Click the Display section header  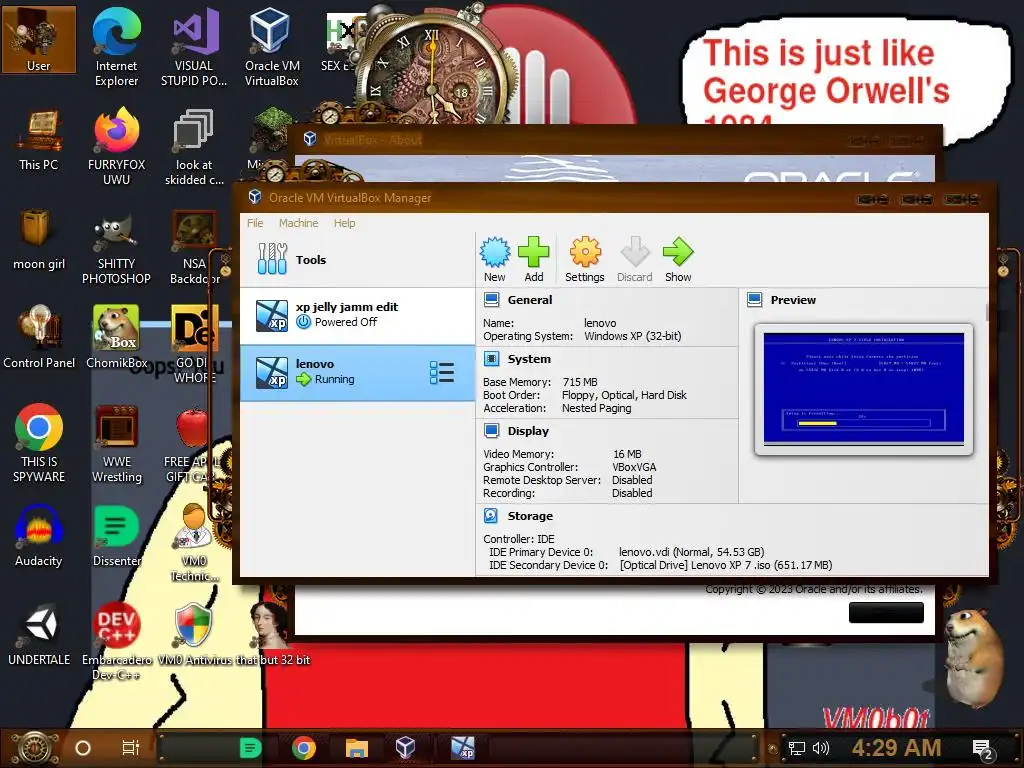528,431
